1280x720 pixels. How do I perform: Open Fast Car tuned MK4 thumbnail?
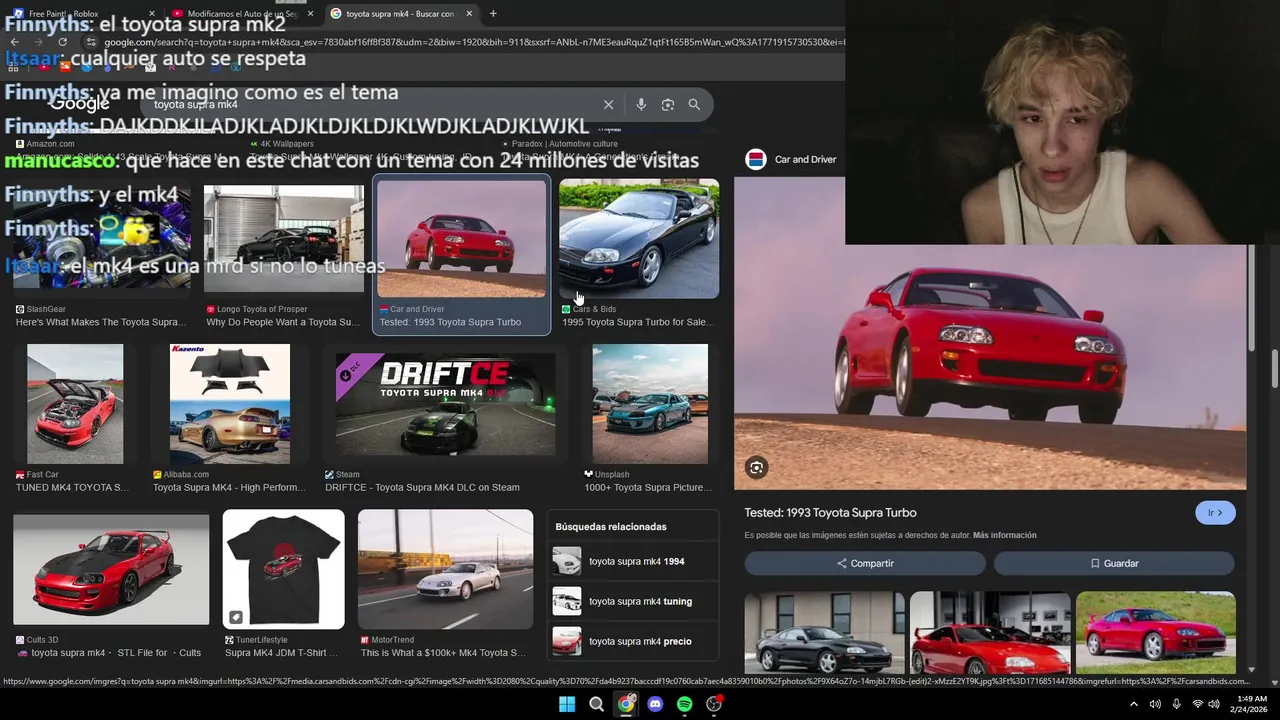(75, 404)
